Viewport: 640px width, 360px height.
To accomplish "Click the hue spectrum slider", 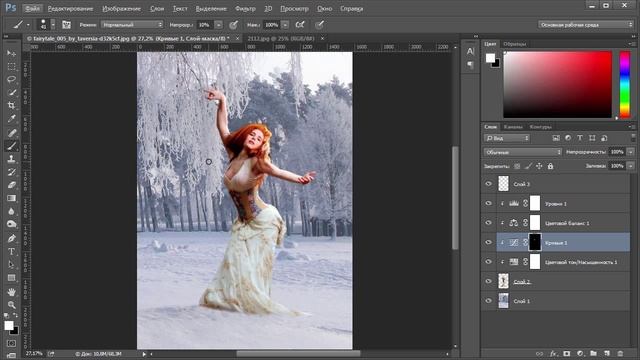I will tap(625, 84).
